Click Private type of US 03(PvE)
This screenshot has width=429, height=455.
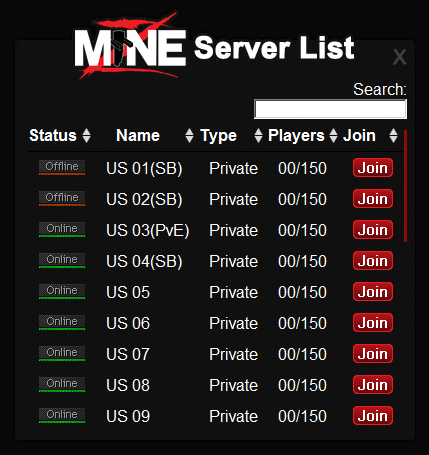pos(234,230)
